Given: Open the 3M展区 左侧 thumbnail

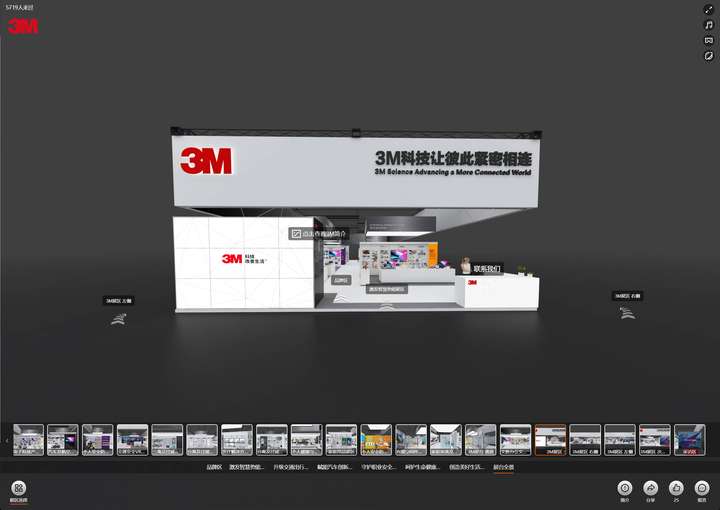Looking at the screenshot, I should coord(620,440).
